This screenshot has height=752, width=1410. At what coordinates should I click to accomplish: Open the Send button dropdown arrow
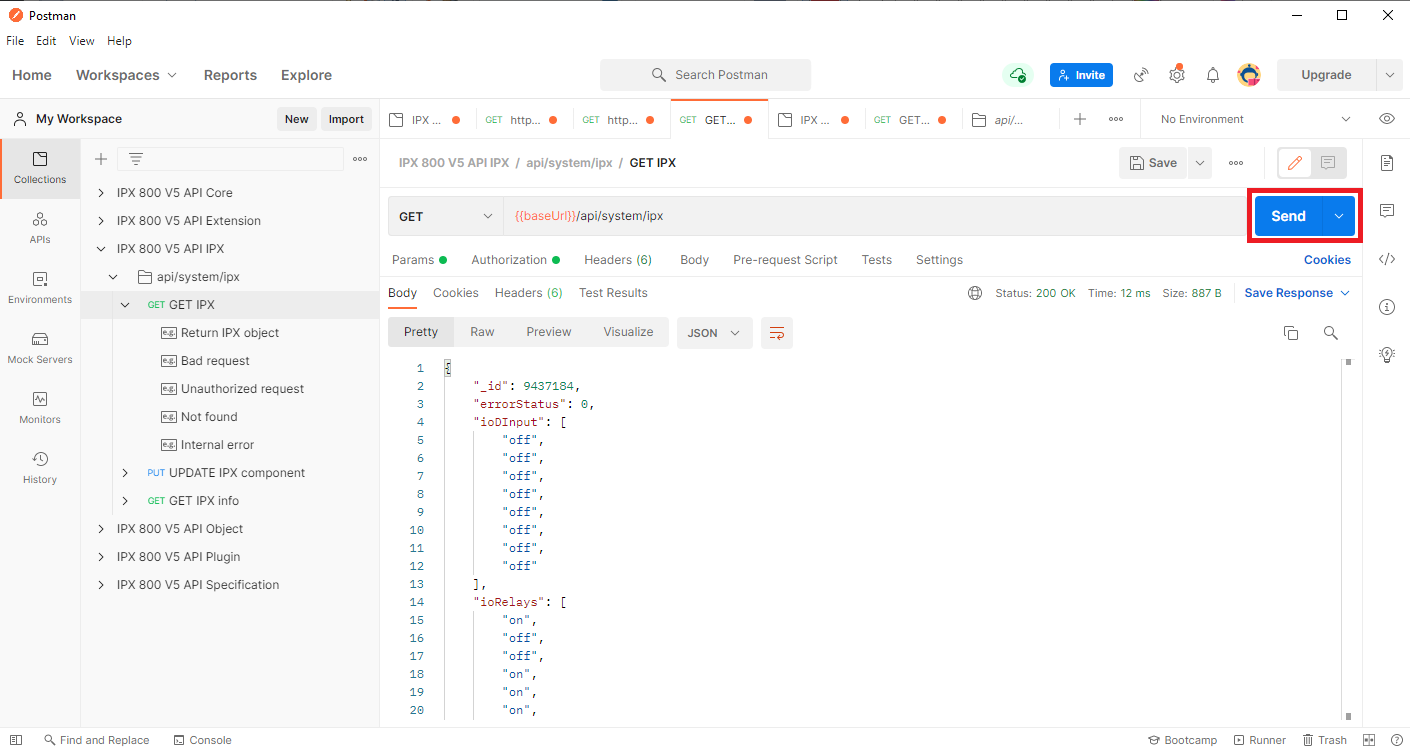click(1338, 216)
